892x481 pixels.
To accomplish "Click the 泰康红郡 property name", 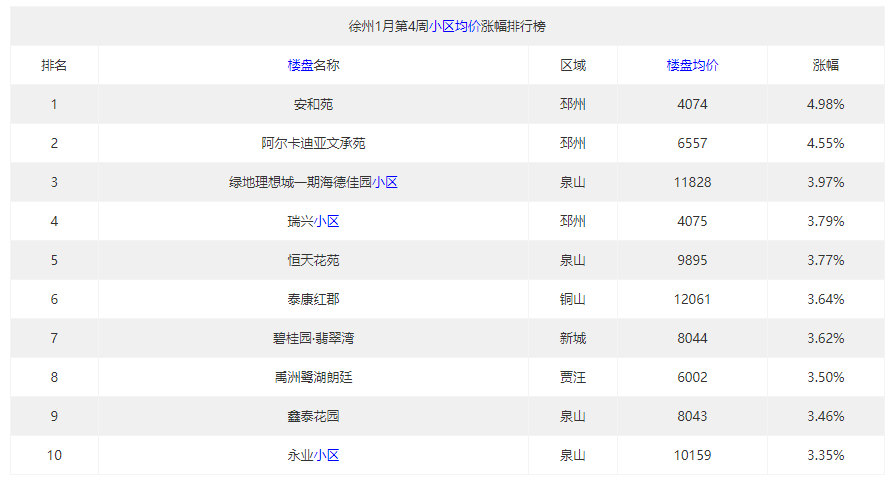I will (x=313, y=300).
